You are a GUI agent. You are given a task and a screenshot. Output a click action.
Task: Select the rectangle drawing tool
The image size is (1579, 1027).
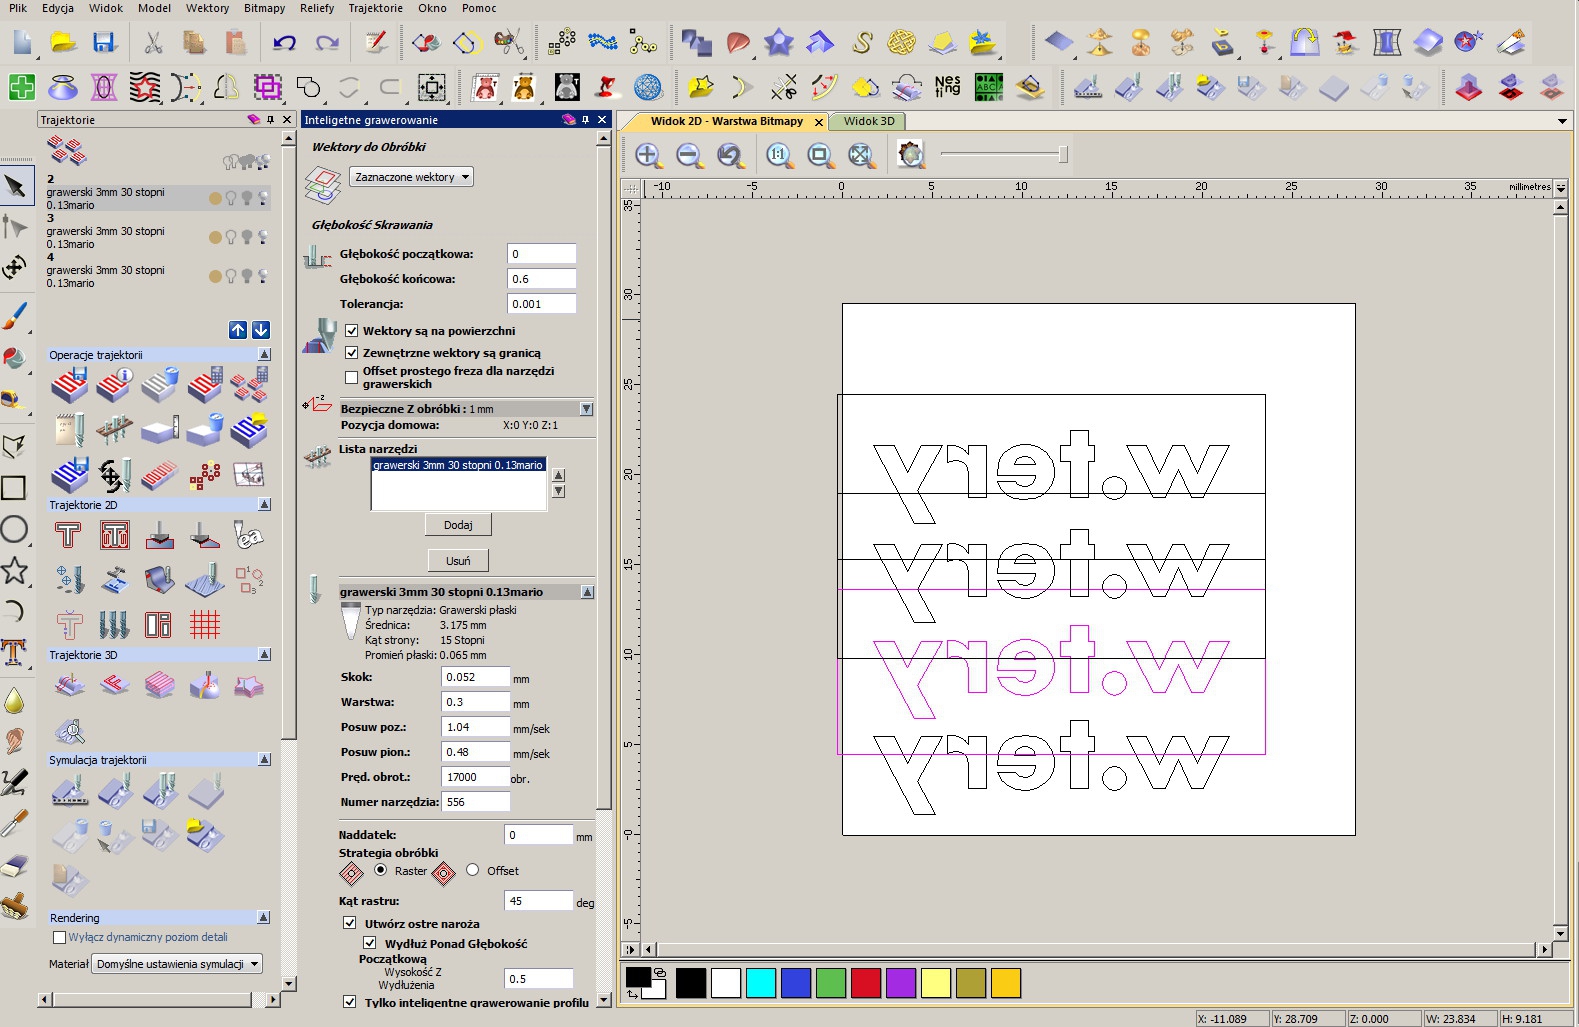pos(14,488)
